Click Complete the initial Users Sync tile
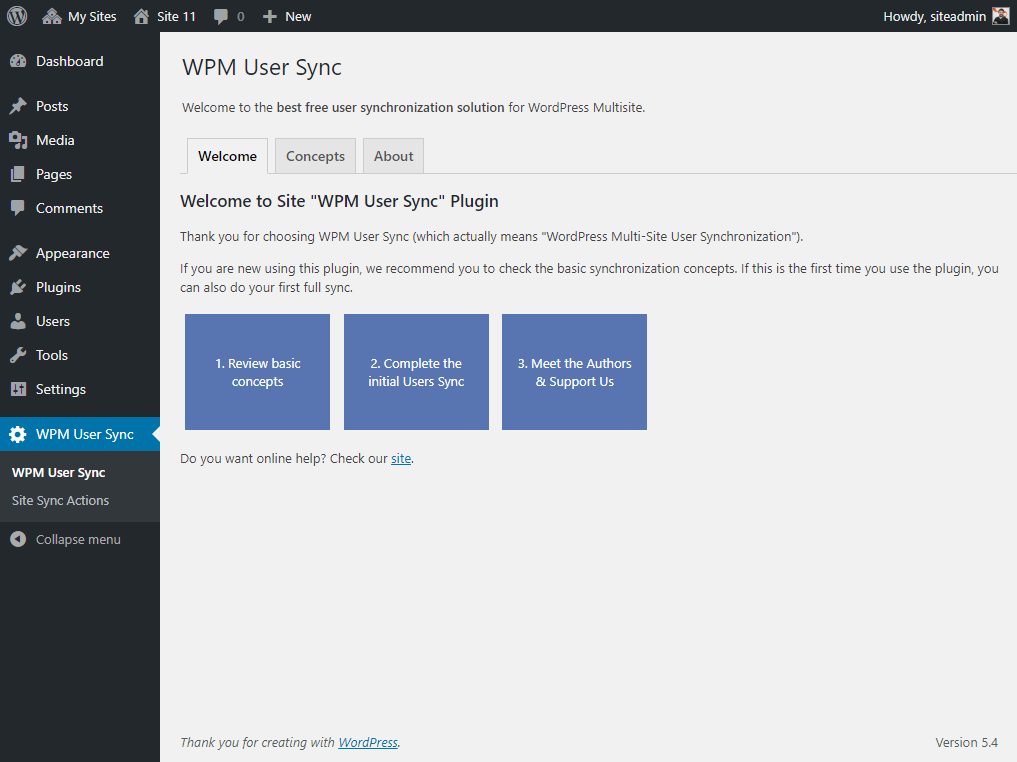This screenshot has width=1017, height=762. [416, 372]
